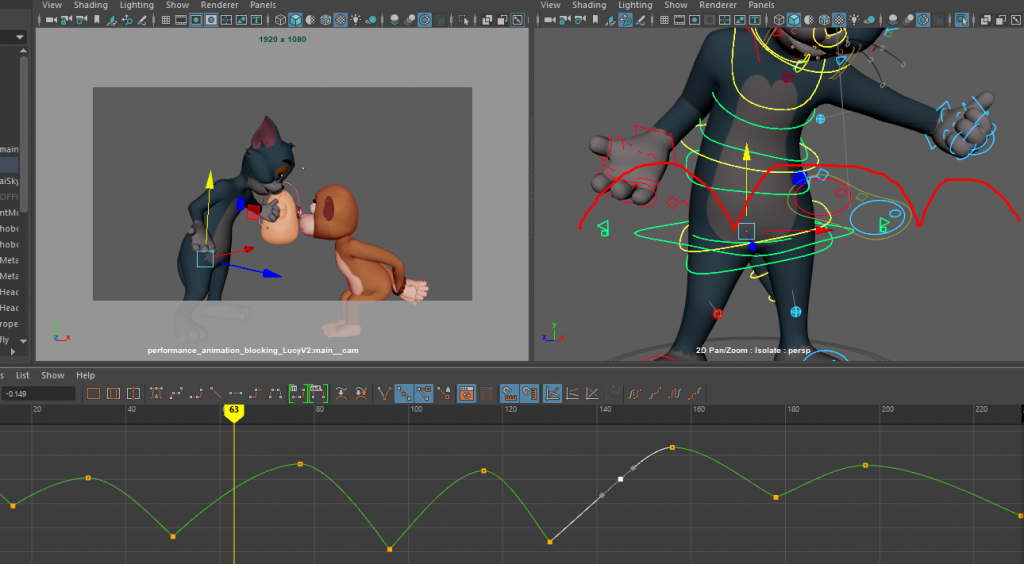The width and height of the screenshot is (1024, 564).
Task: Set Clamped tangents in Graph Editor
Action: [x=196, y=394]
